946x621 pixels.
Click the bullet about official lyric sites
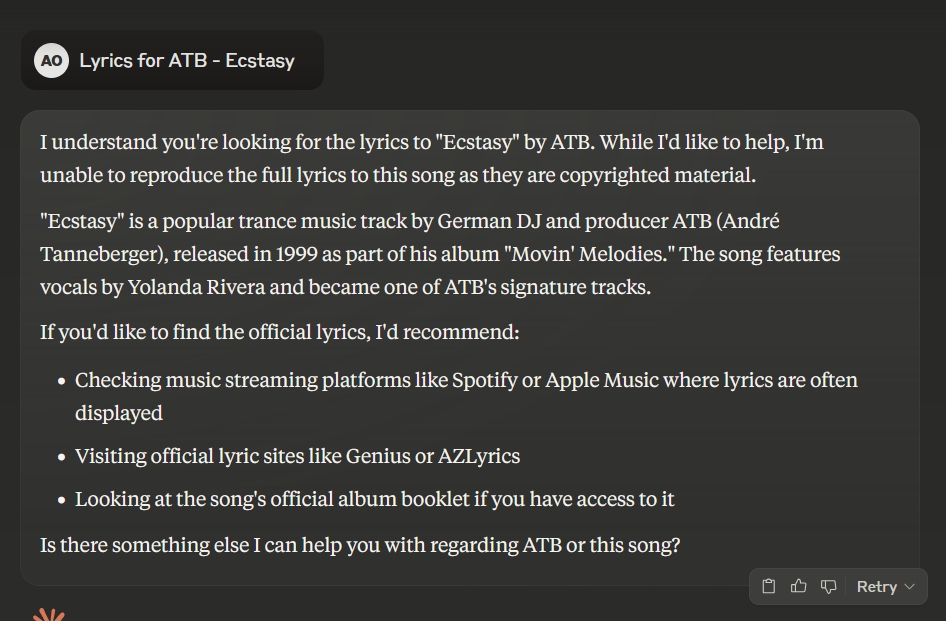297,456
